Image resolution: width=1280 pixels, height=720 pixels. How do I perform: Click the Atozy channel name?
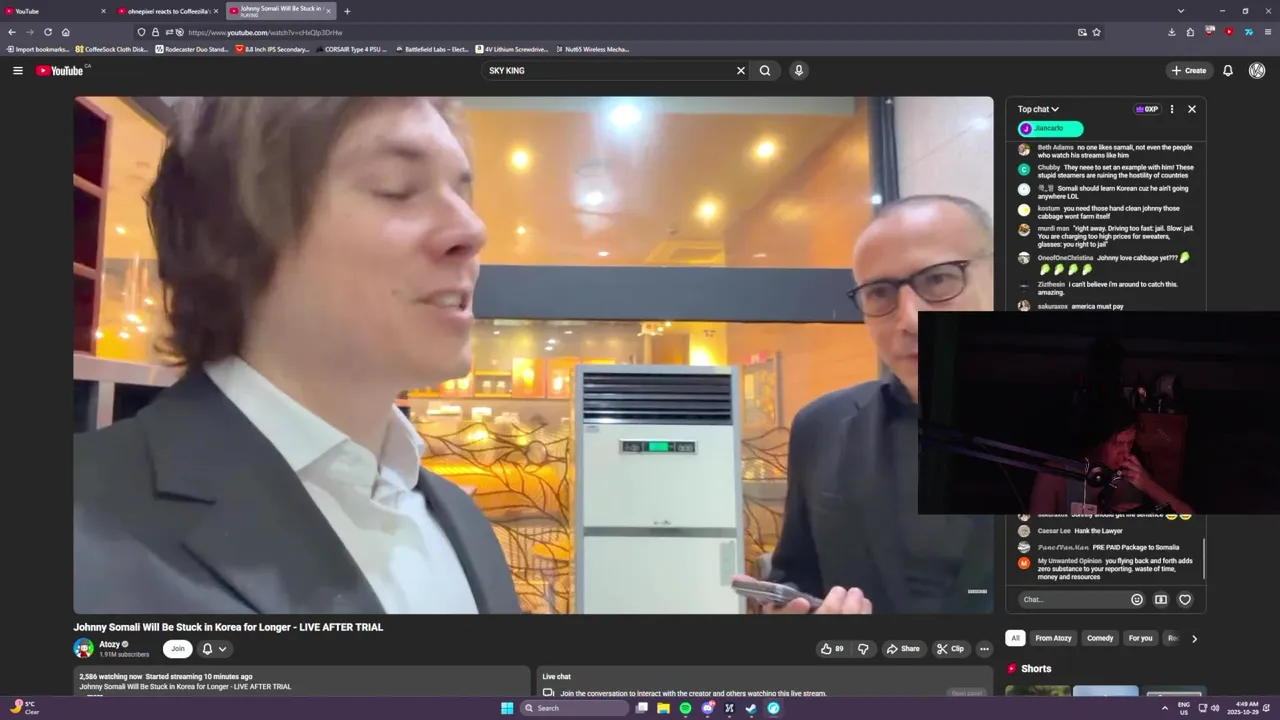point(109,644)
